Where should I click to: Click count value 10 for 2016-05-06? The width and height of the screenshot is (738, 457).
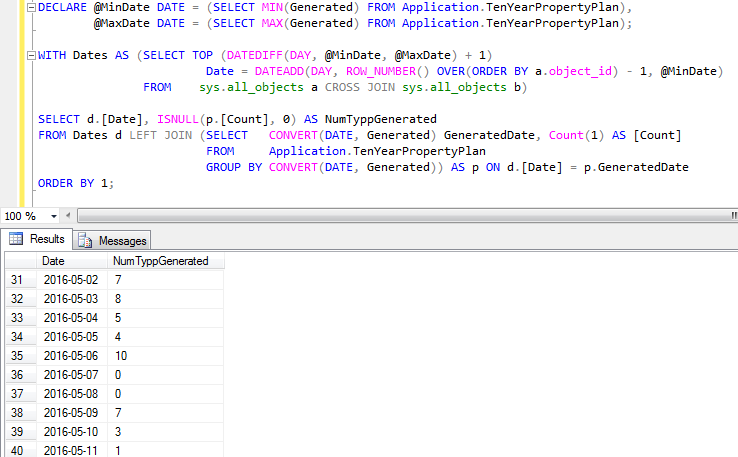166,356
